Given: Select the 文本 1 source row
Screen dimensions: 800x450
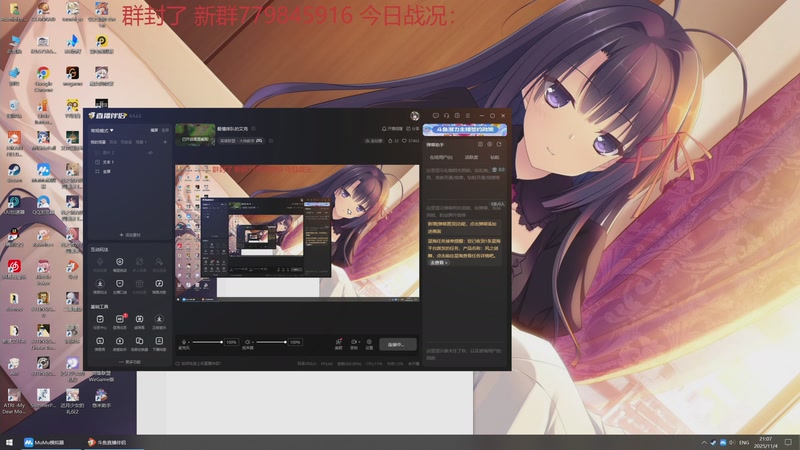Looking at the screenshot, I should tap(130, 162).
